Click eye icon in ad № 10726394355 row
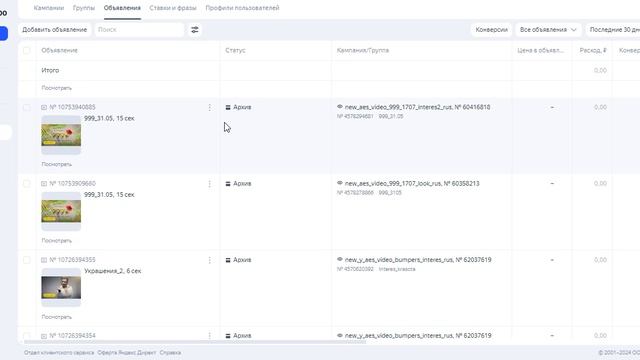640x360 pixels. click(x=340, y=259)
